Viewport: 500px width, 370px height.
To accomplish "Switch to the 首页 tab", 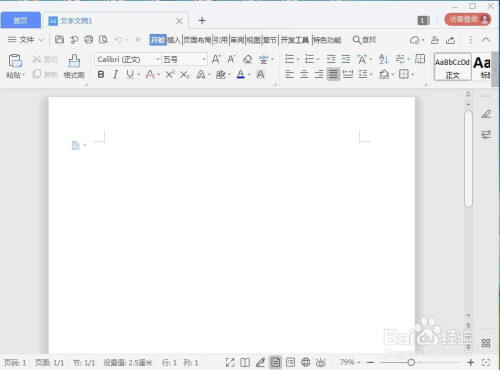I will [x=21, y=20].
